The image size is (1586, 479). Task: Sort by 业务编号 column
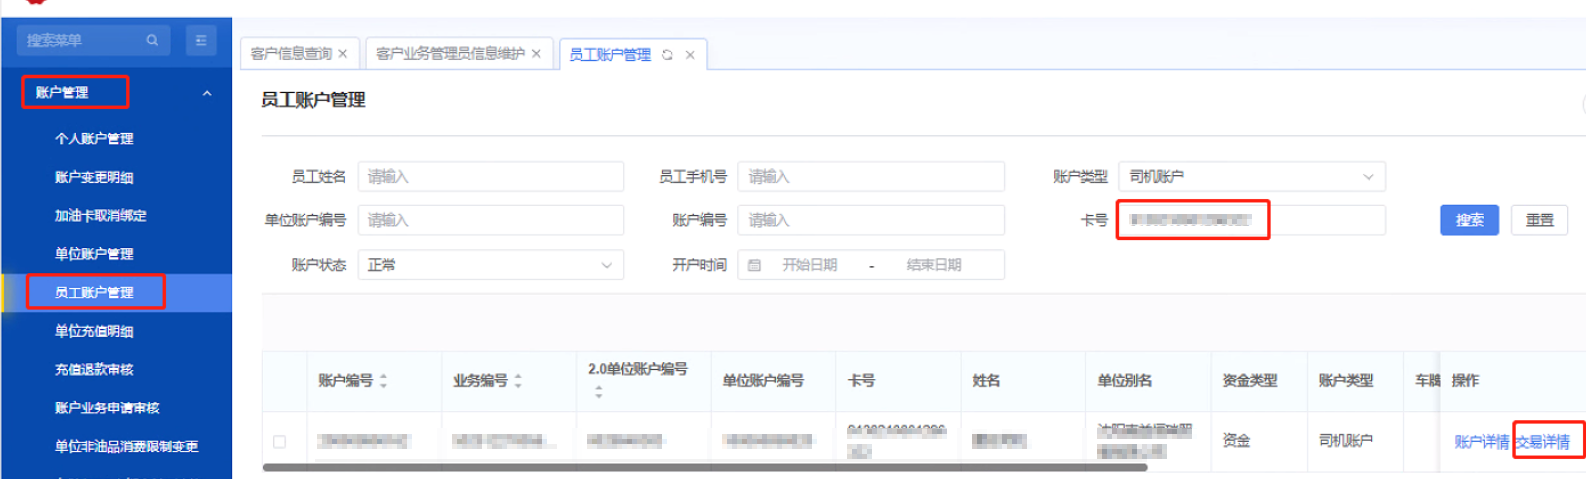coord(518,381)
